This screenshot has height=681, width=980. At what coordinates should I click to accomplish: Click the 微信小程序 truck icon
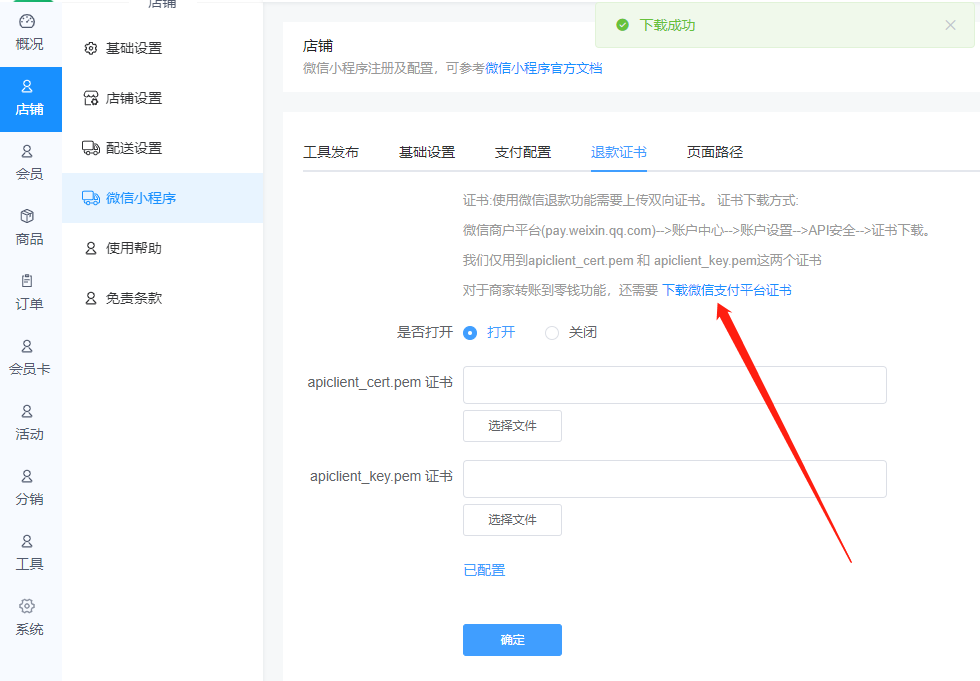(x=91, y=198)
